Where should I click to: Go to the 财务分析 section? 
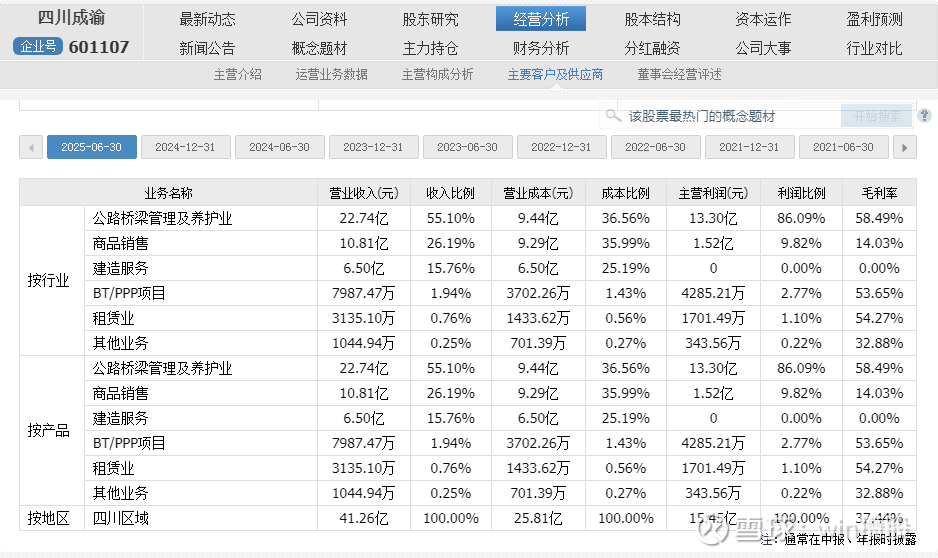(x=541, y=48)
